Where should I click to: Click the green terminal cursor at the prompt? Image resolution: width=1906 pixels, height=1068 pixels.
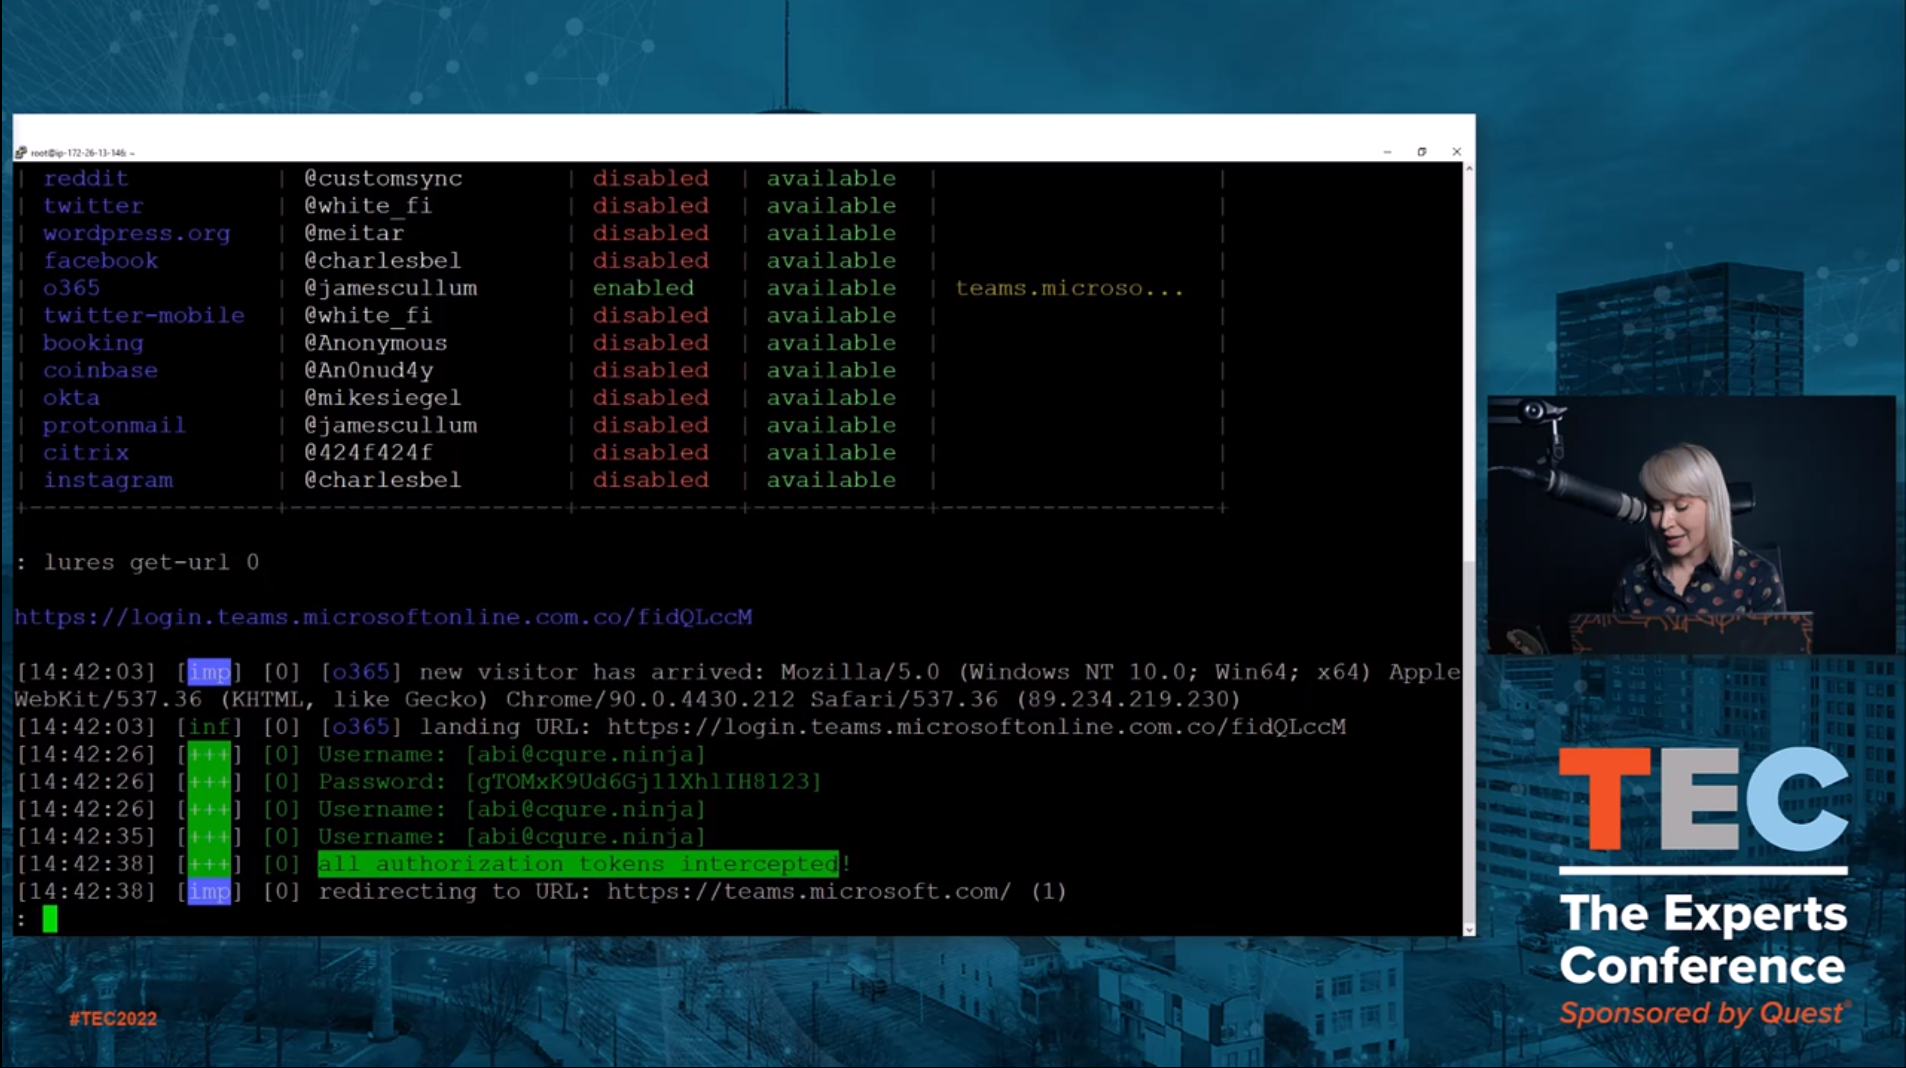pyautogui.click(x=50, y=919)
